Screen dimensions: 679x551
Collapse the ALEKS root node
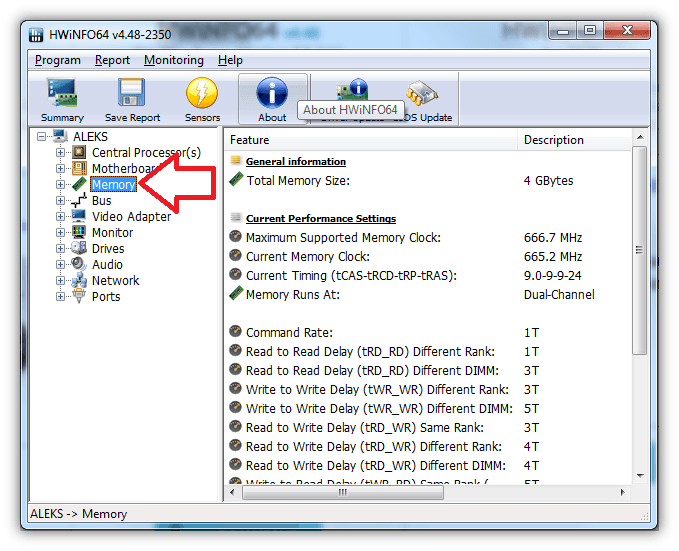coord(42,136)
